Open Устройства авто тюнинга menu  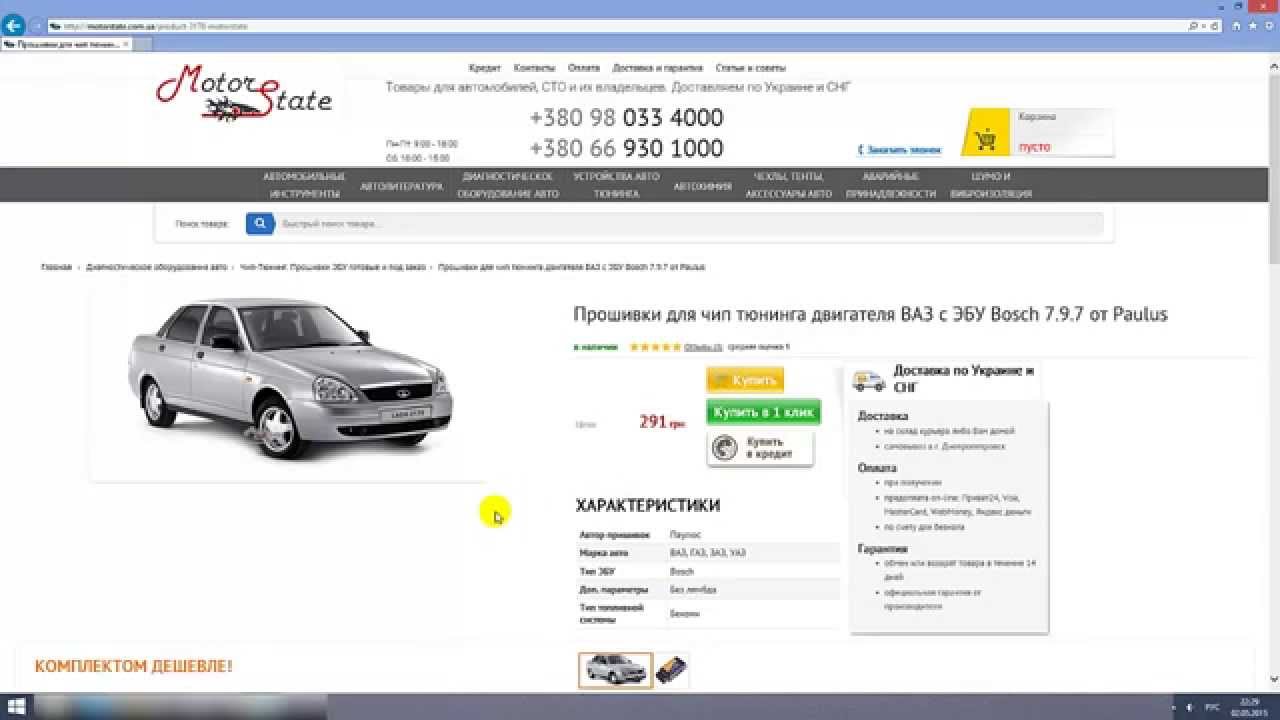coord(616,185)
